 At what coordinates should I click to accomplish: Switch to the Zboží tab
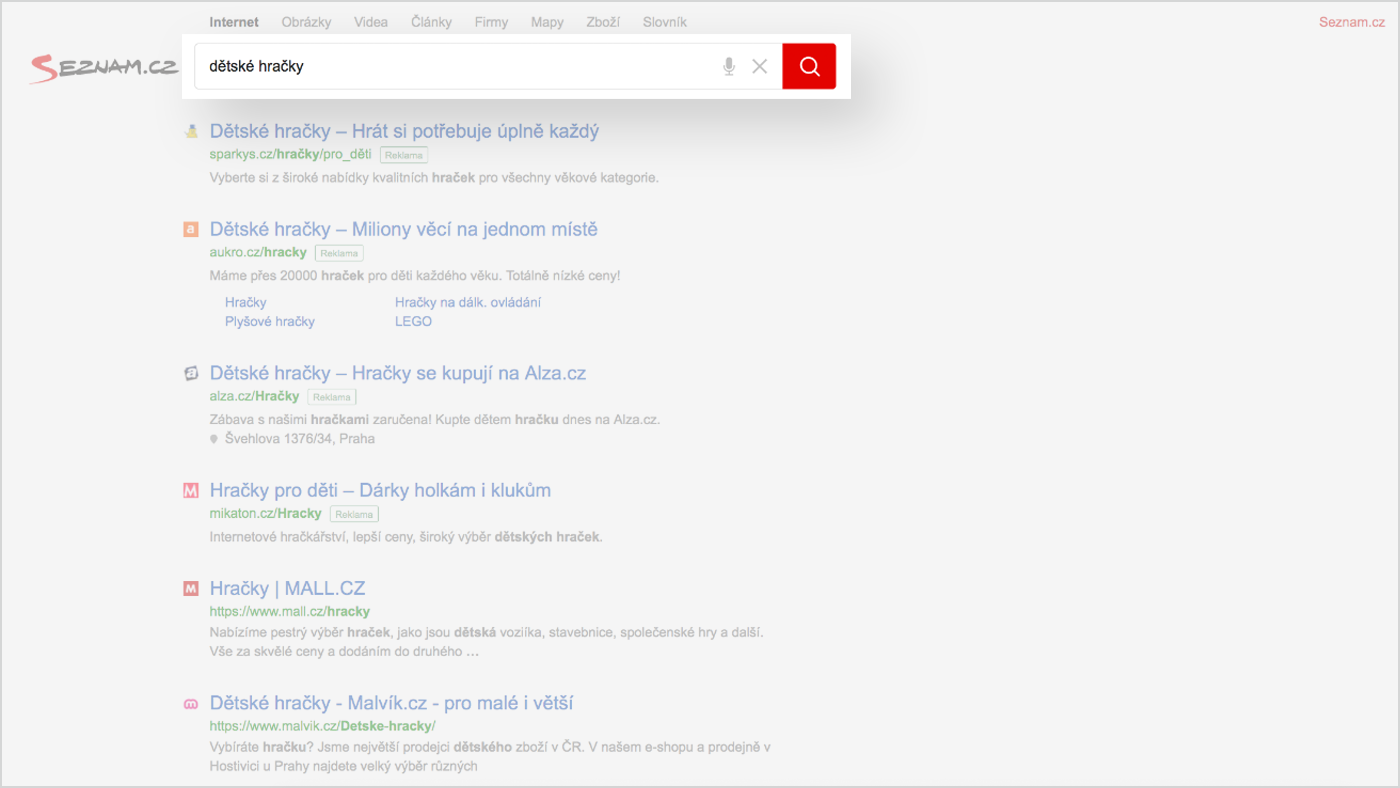[603, 22]
